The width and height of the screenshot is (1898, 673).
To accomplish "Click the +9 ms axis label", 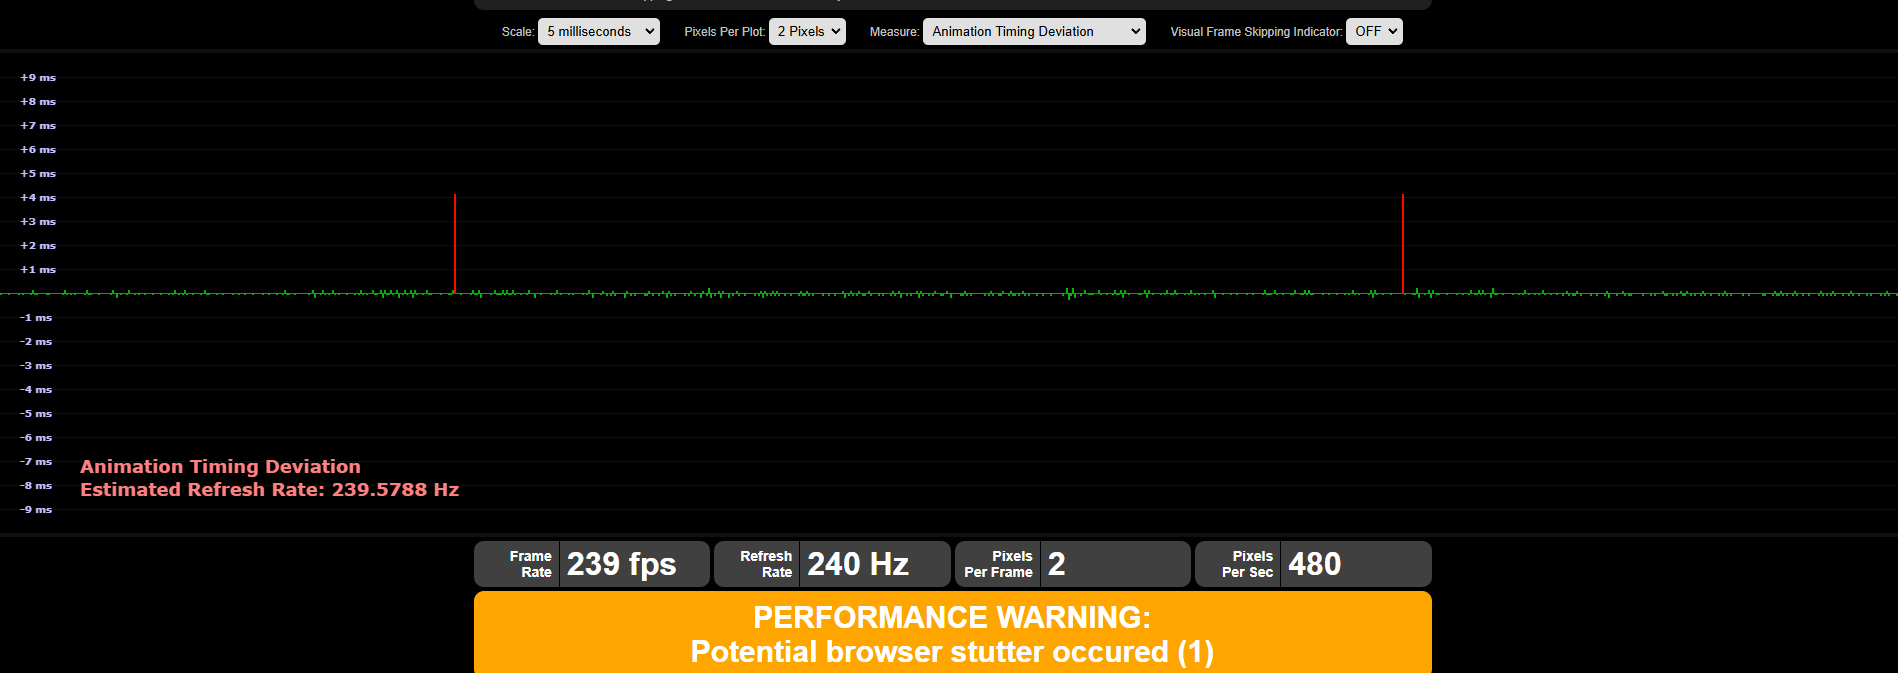I will 38,78.
